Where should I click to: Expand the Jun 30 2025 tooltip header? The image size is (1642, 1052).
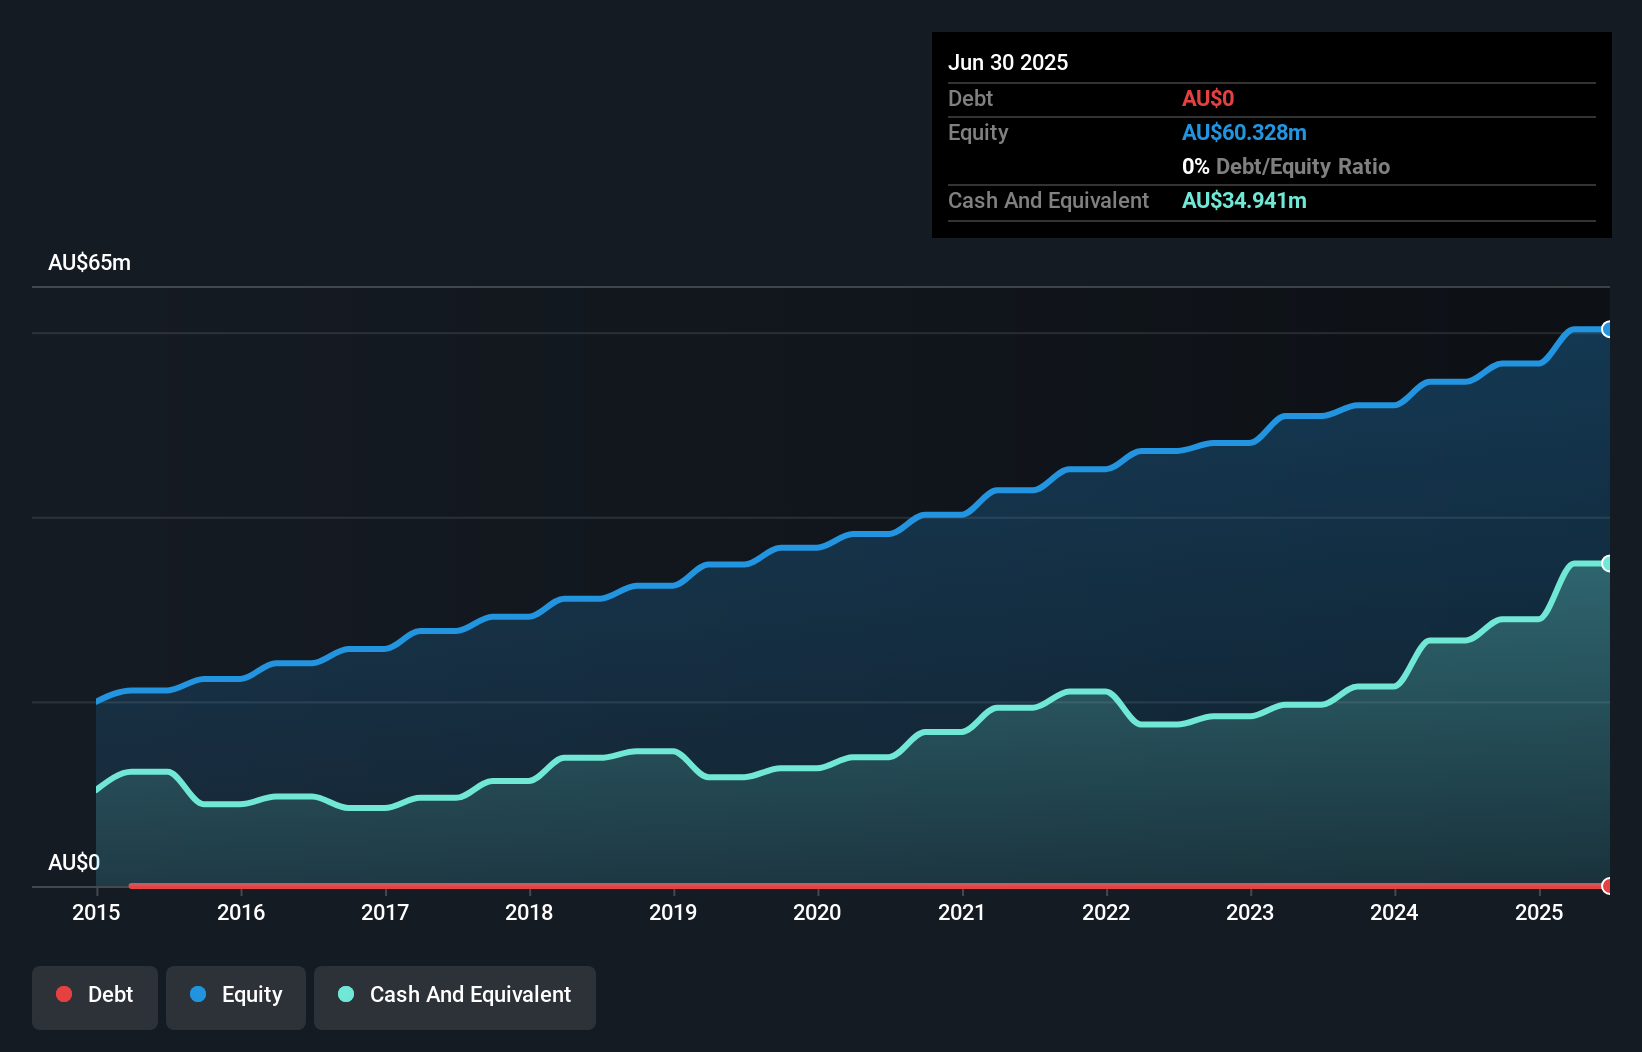1008,62
